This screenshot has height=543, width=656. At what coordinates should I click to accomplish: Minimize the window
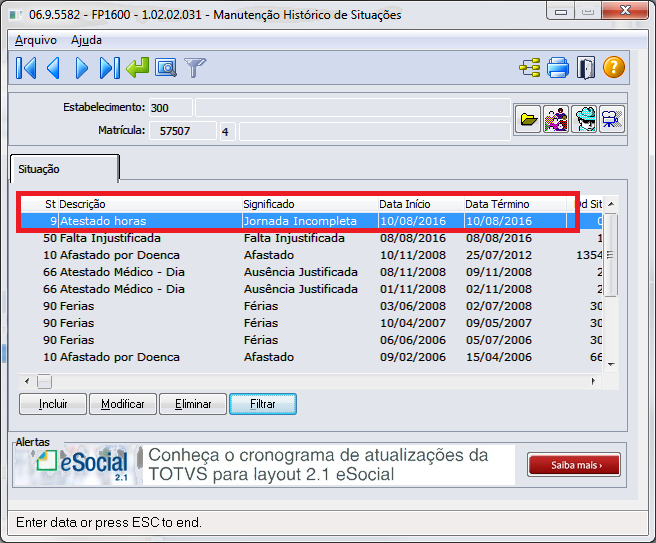coord(561,12)
